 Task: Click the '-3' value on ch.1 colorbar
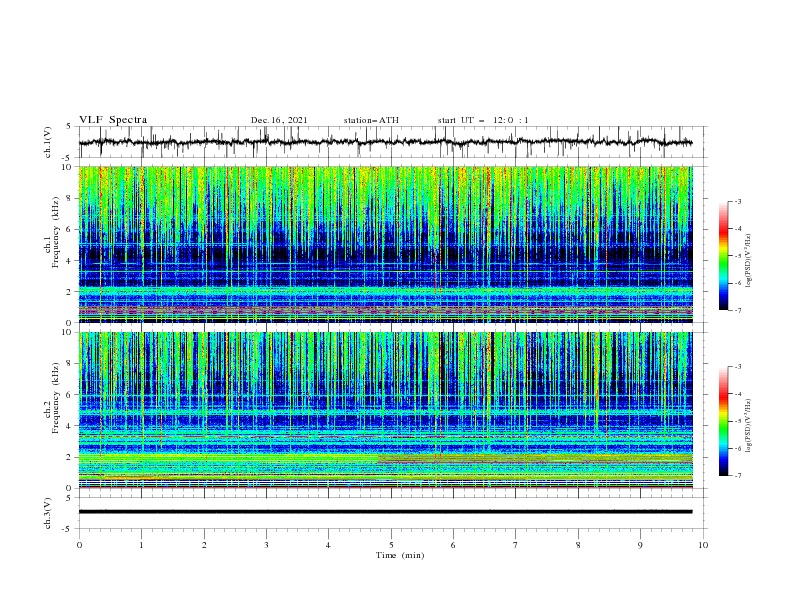tap(737, 201)
